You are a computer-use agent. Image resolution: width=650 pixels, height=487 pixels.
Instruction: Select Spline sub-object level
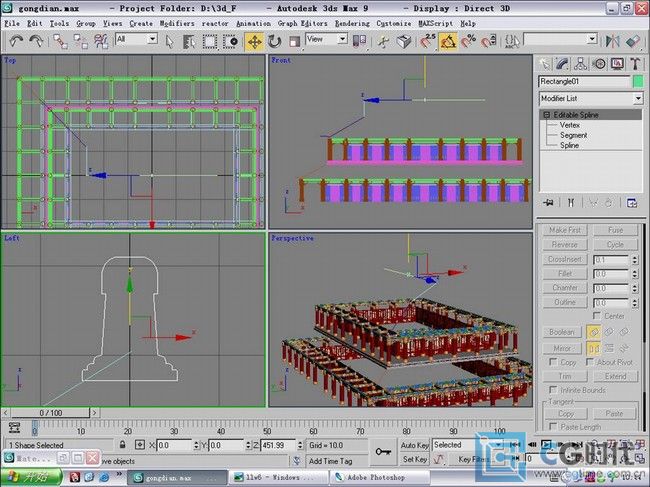click(569, 145)
